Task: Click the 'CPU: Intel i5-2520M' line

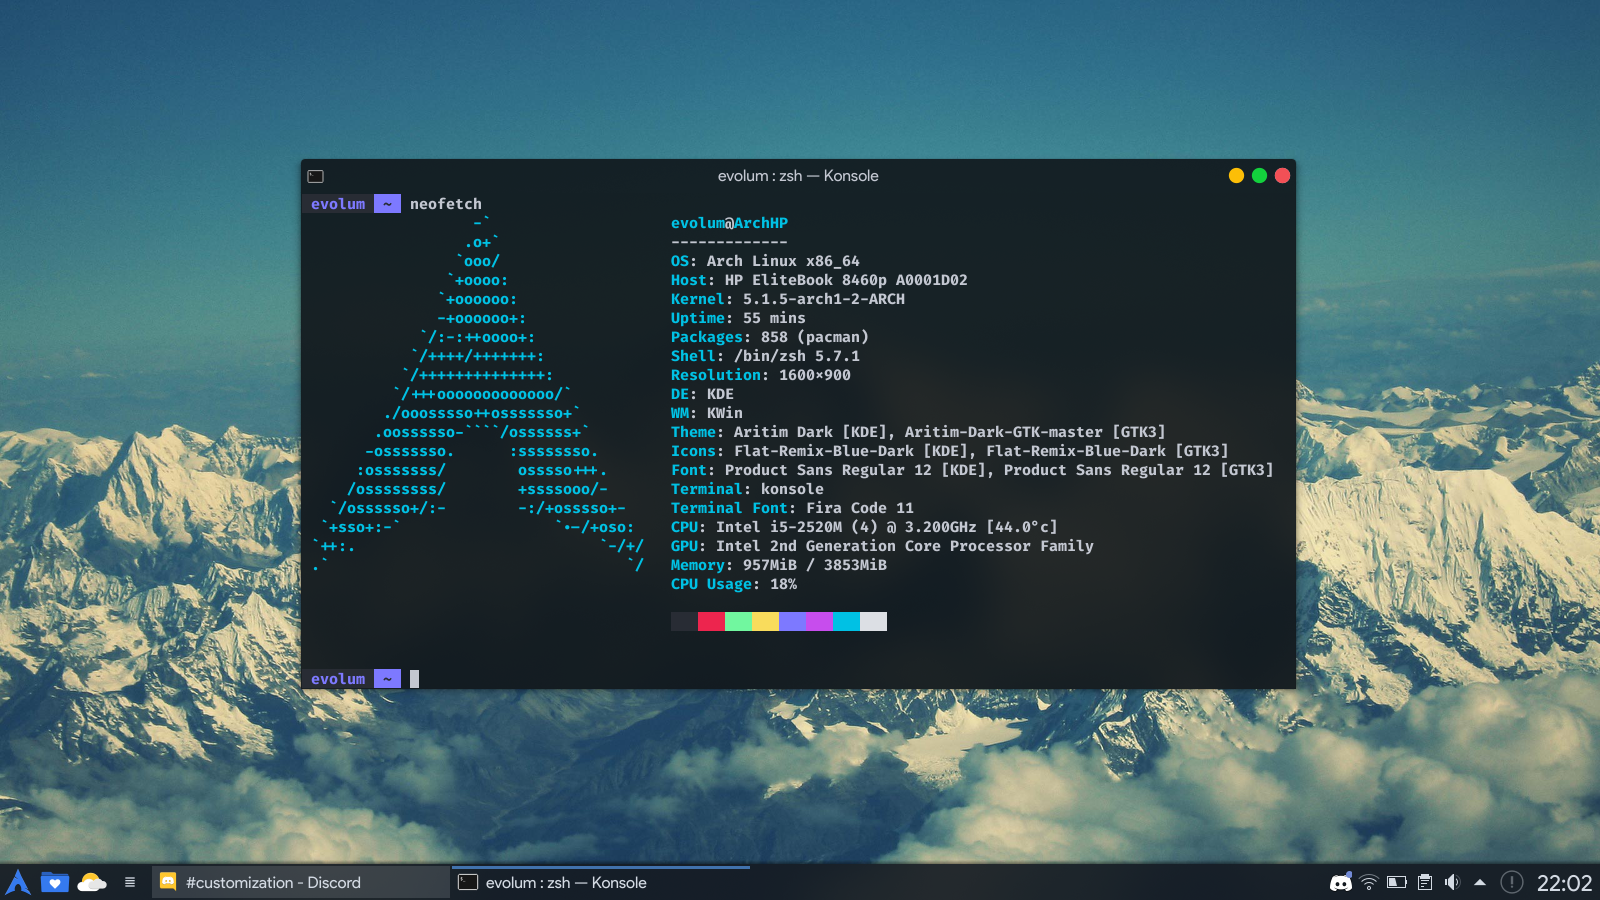Action: click(x=864, y=527)
